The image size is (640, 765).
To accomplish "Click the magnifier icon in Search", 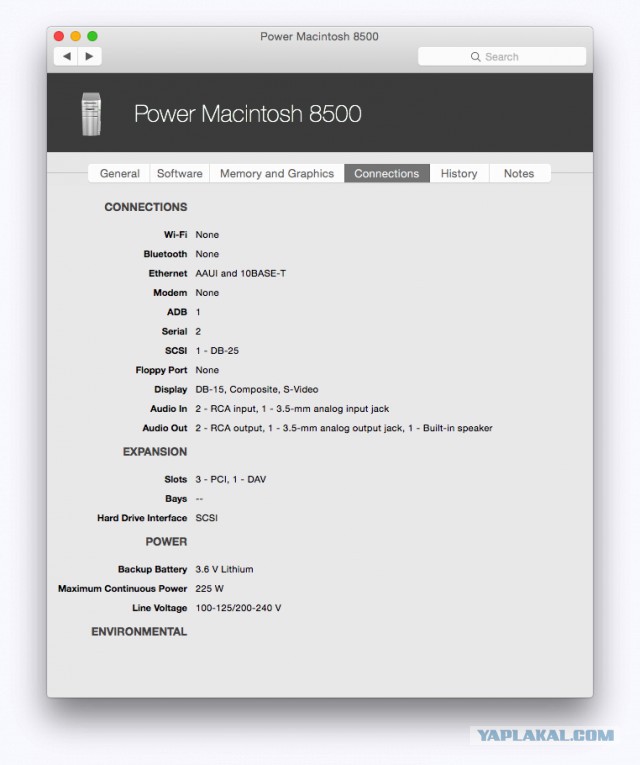I will point(475,57).
